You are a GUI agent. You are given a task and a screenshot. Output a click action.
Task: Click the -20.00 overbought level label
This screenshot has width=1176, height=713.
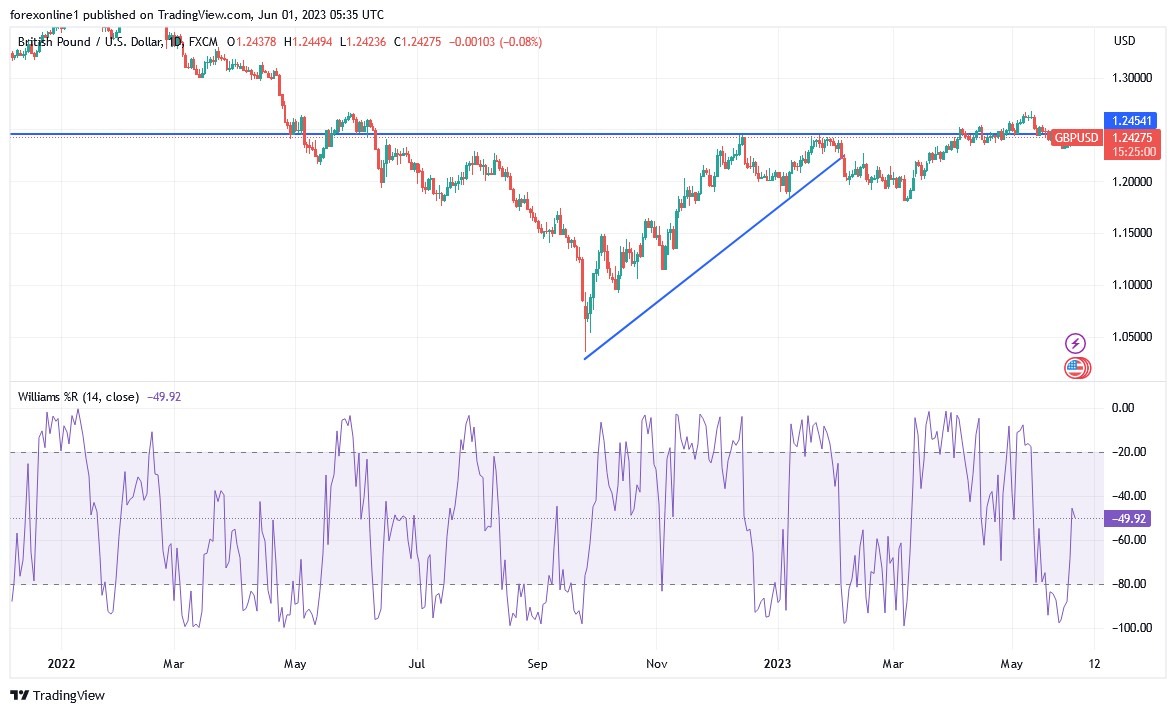coord(1129,452)
